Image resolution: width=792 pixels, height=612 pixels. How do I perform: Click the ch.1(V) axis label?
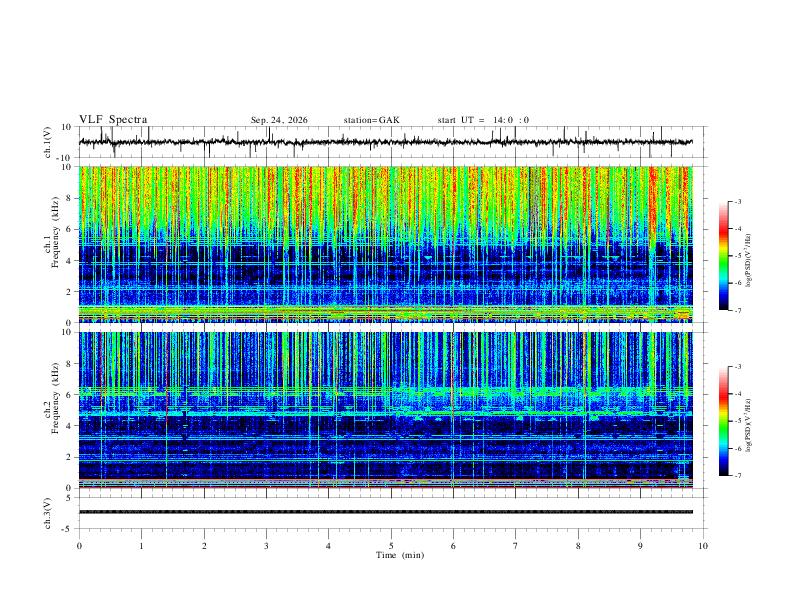coord(48,142)
